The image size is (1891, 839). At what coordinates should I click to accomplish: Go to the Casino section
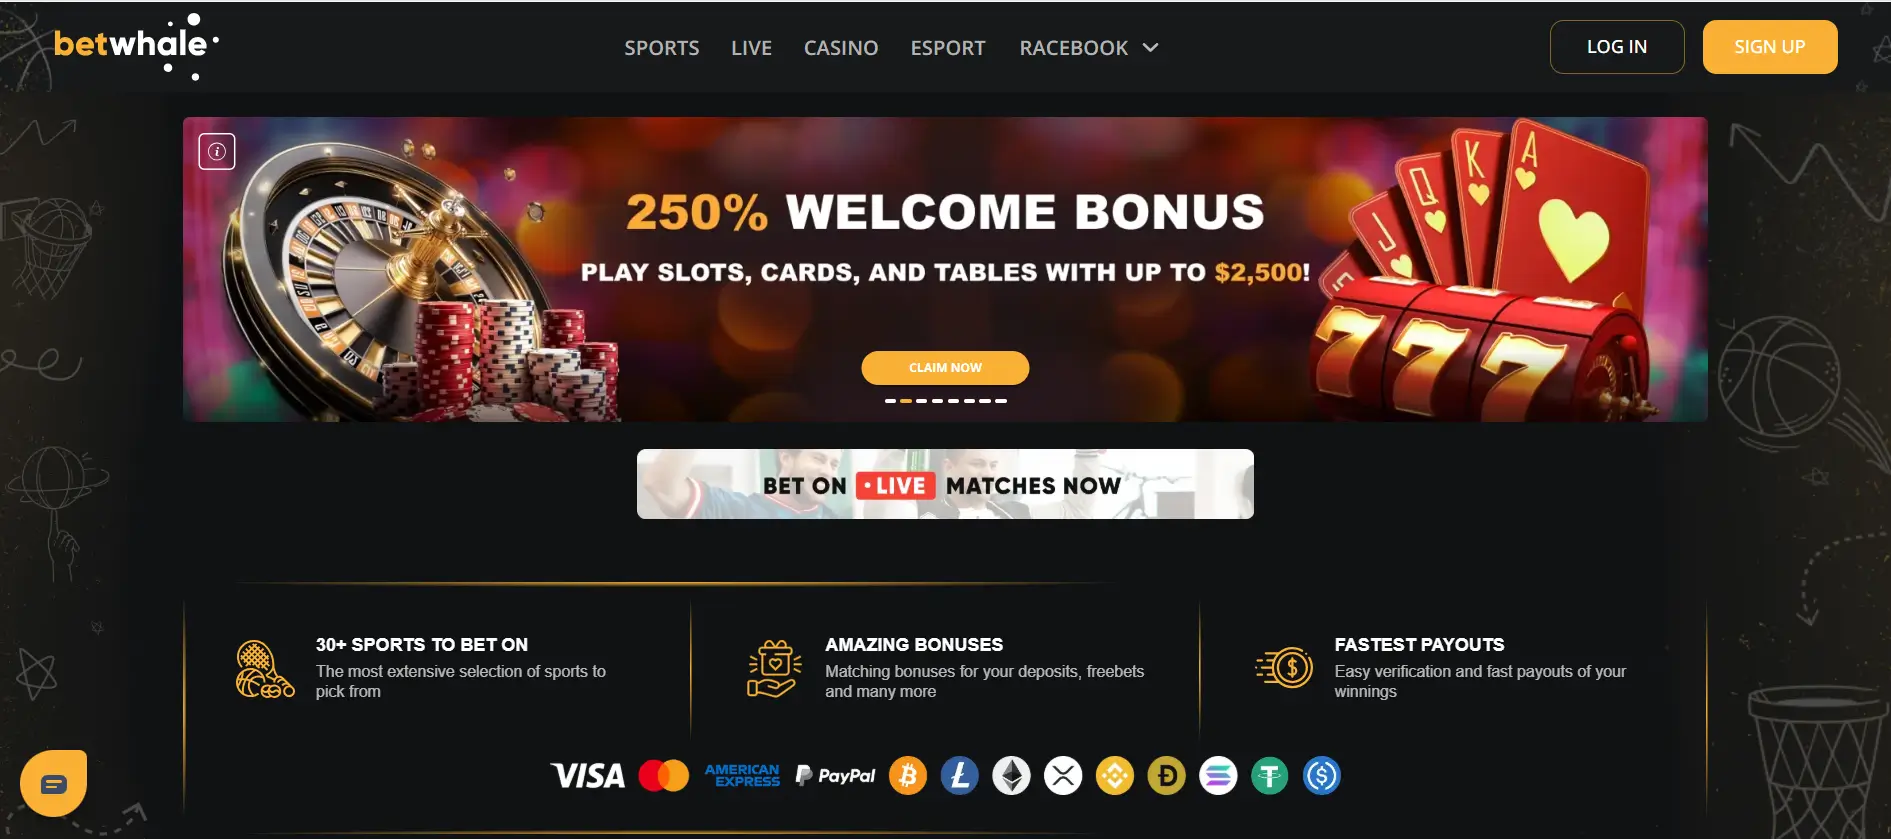841,48
